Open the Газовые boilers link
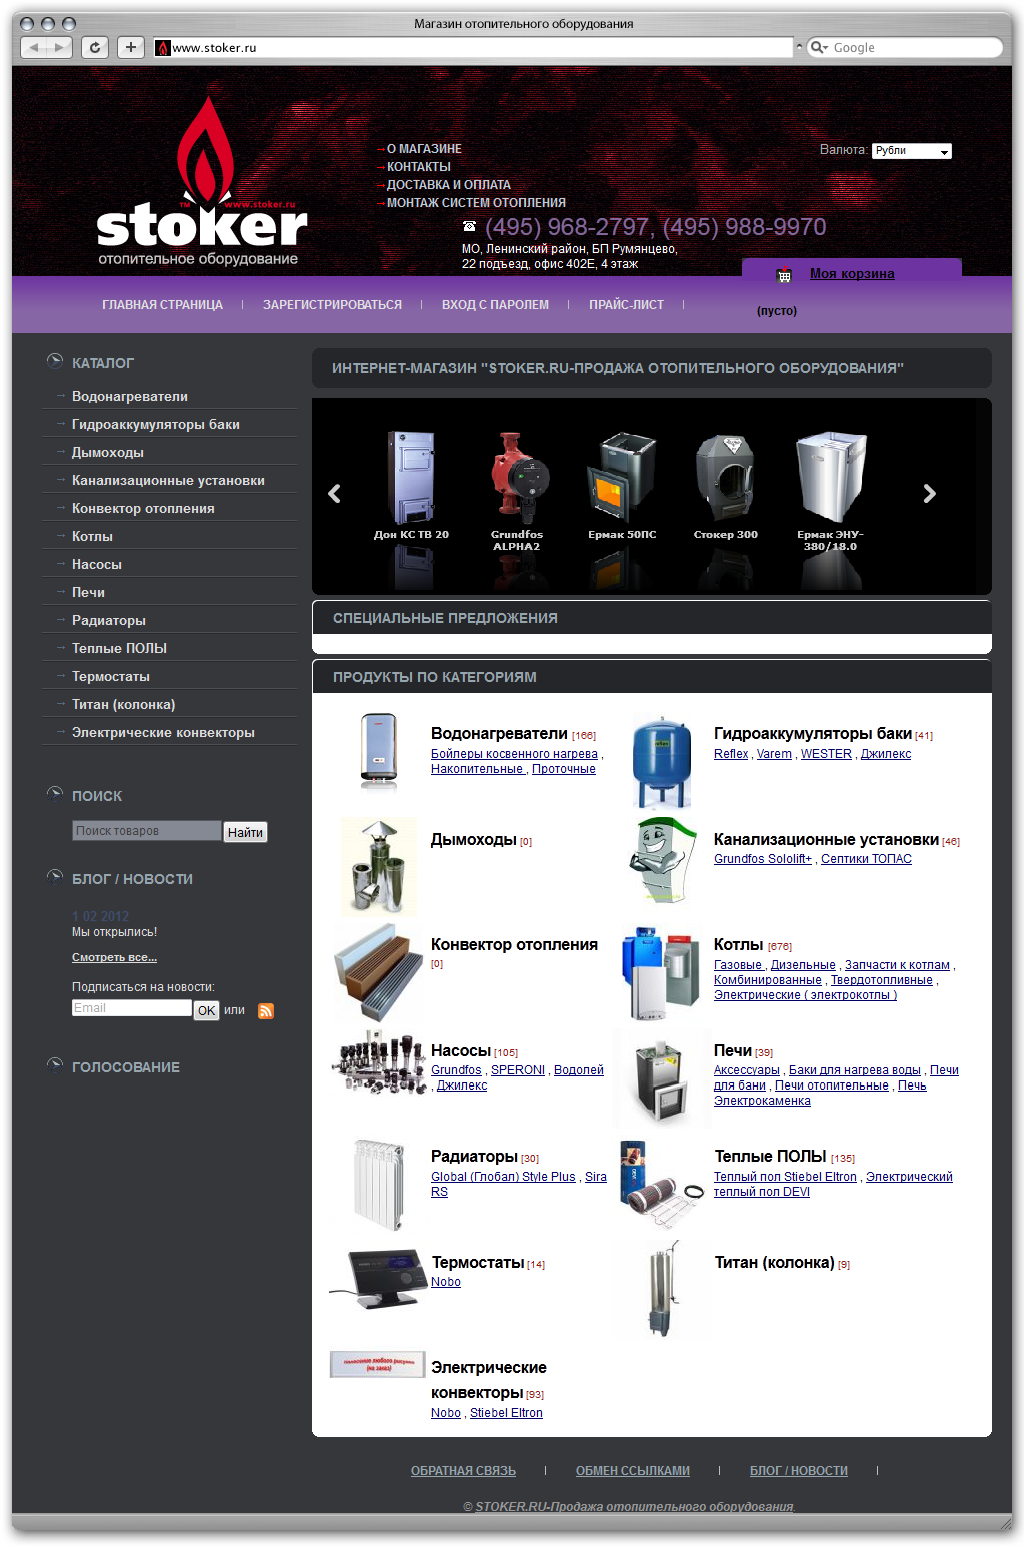 pos(738,965)
